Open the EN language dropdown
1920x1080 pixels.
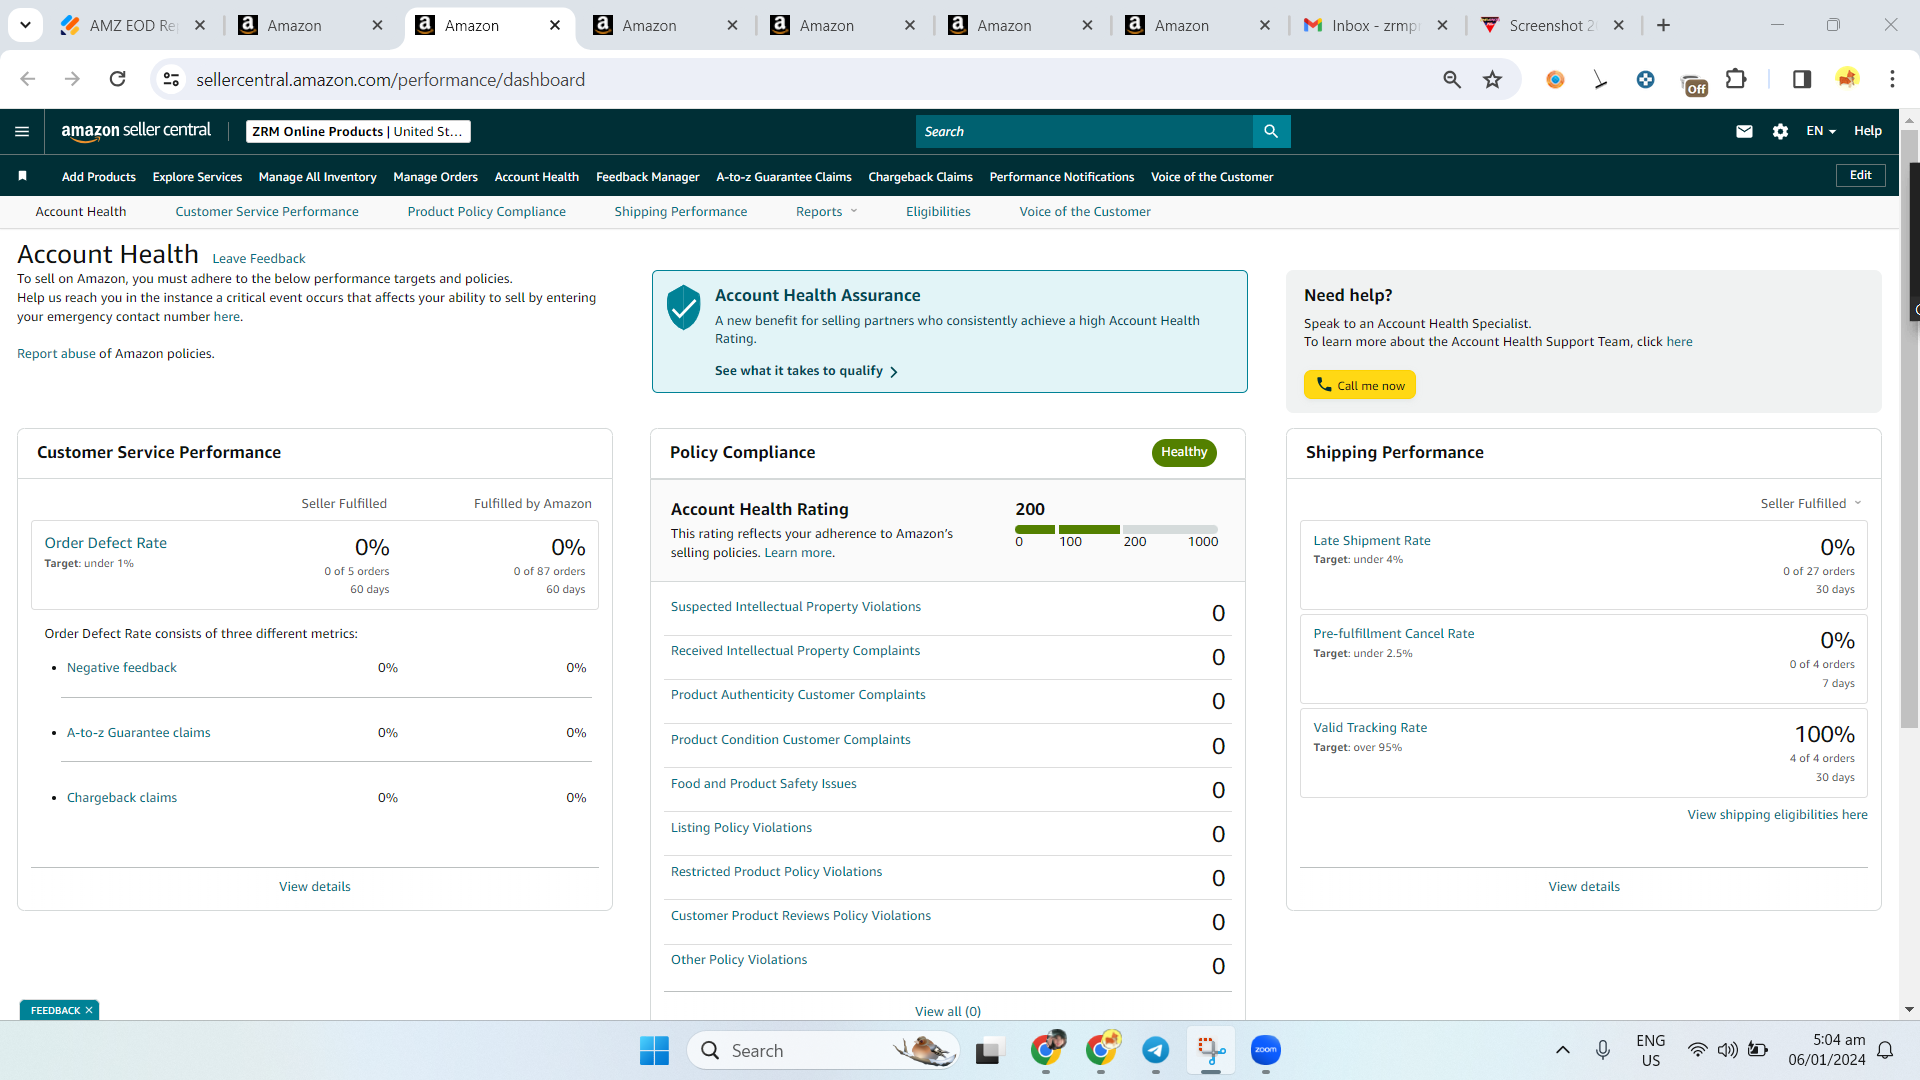[x=1821, y=131]
